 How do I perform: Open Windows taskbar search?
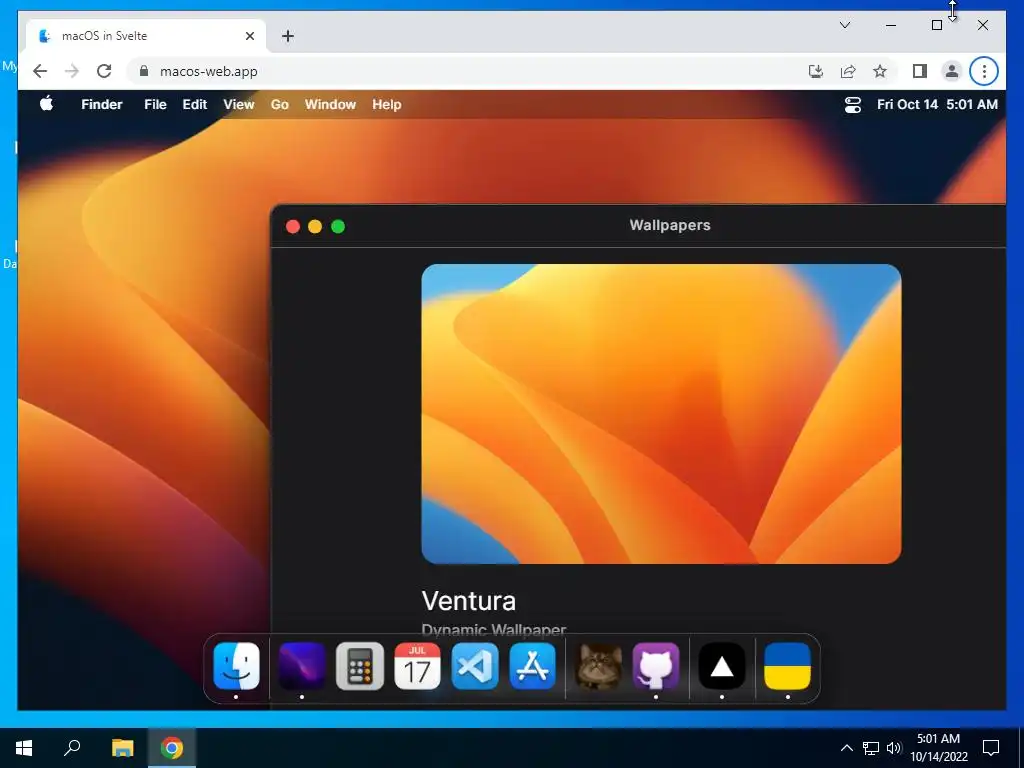tap(72, 748)
